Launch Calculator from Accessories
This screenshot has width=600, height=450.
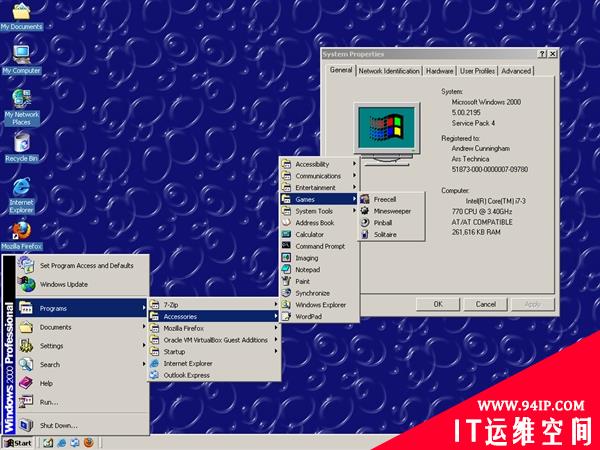(319, 235)
